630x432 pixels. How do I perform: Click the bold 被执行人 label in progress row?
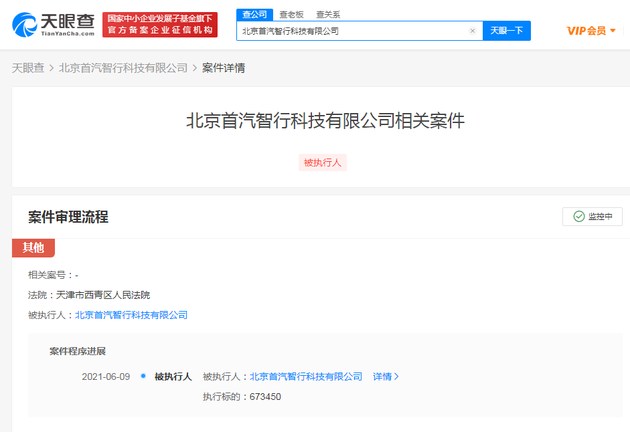point(173,377)
